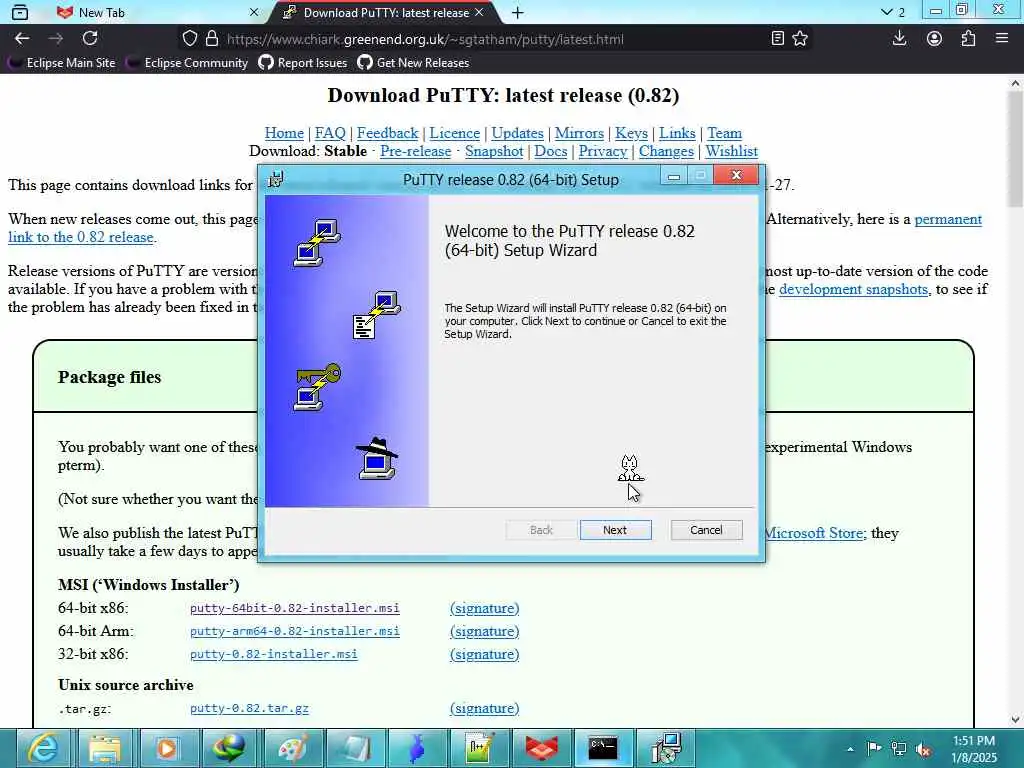
Task: Open the Licence link
Action: click(455, 133)
